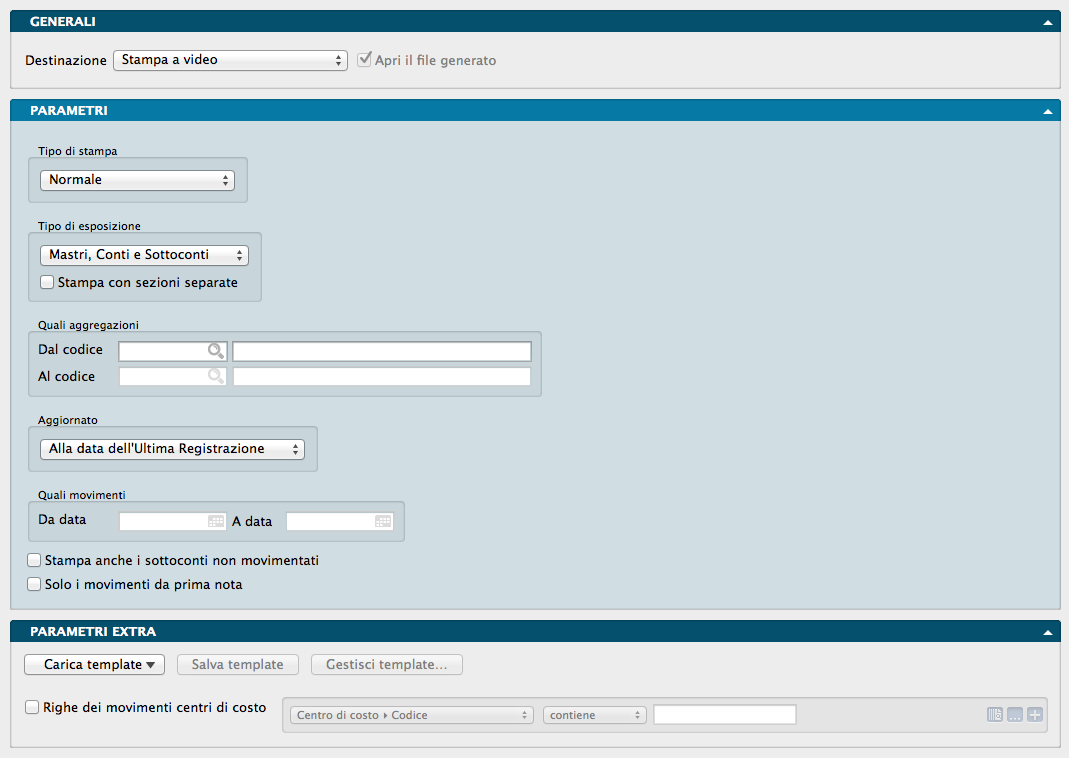Open the Da data calendar picker
Image resolution: width=1069 pixels, height=758 pixels.
(x=216, y=521)
